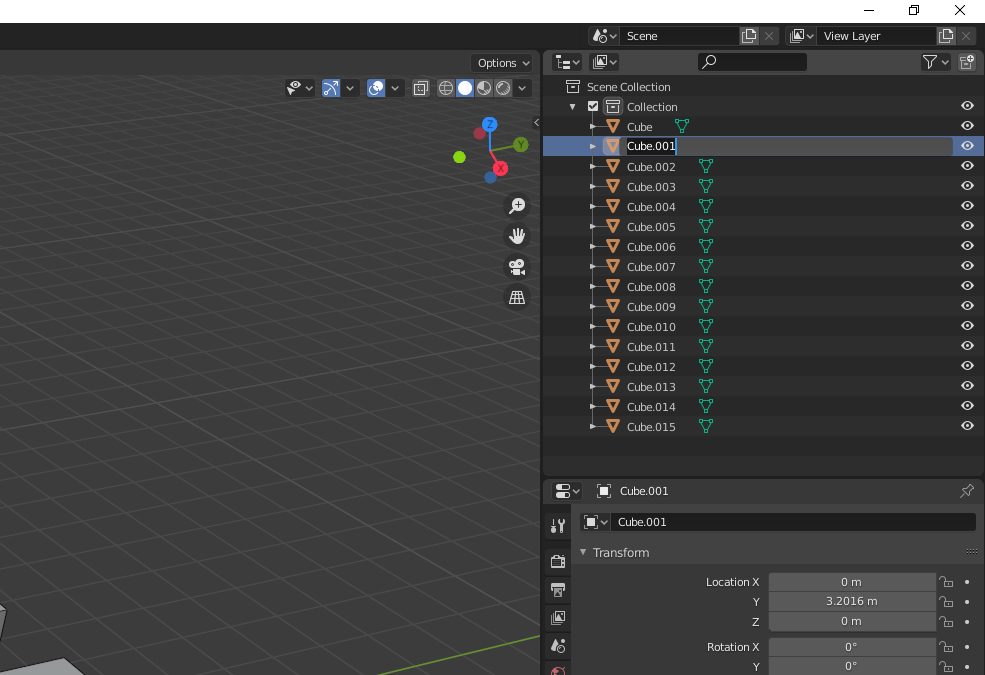Lock the Location X value
985x675 pixels.
[x=946, y=582]
